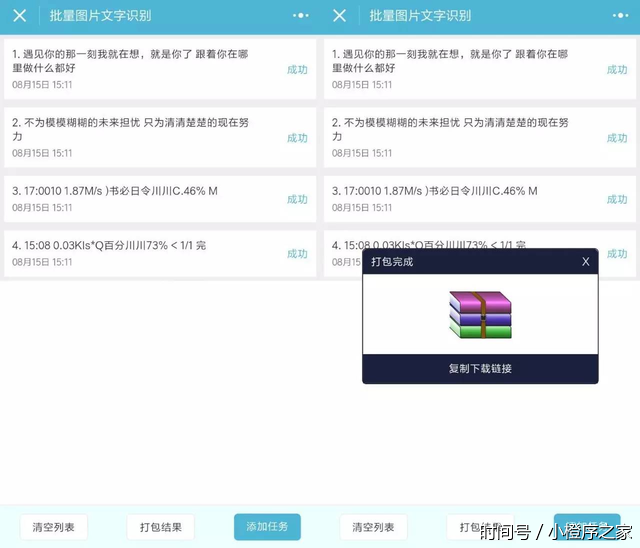Open the three-dot menu on the screen without the dialog

click(x=301, y=16)
